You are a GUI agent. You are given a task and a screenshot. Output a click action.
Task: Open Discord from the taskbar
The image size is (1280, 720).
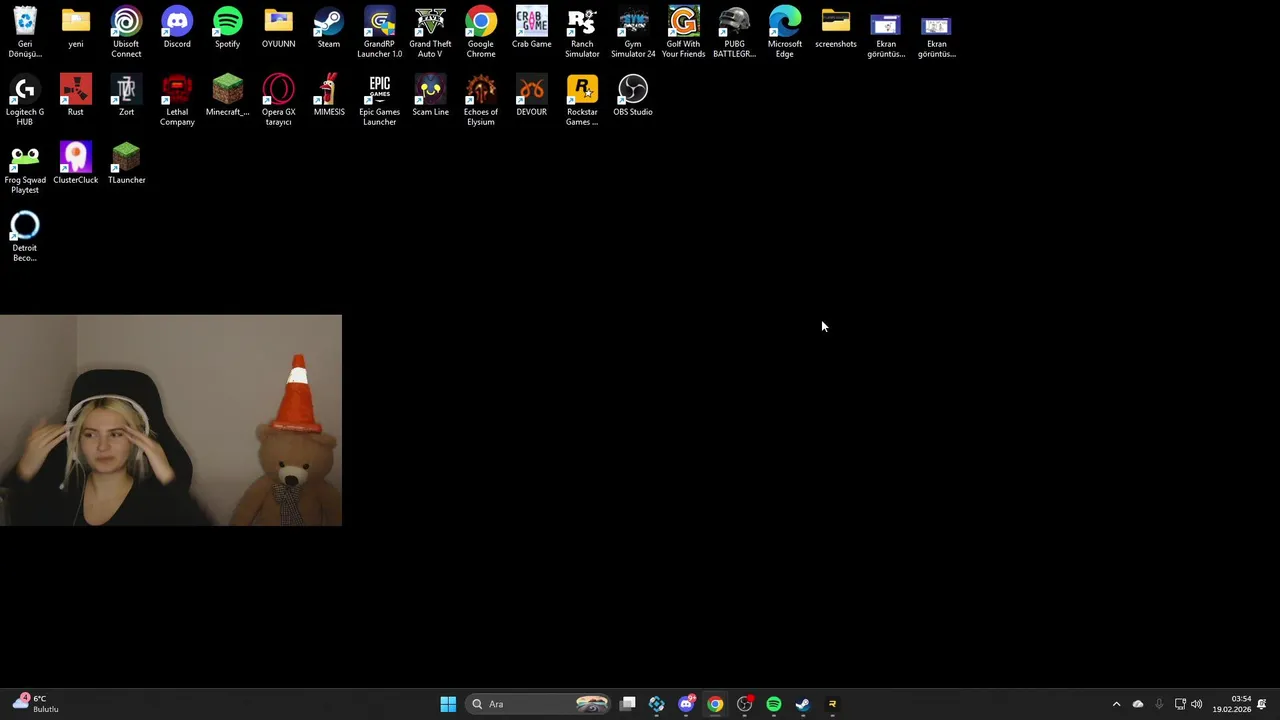pos(686,704)
